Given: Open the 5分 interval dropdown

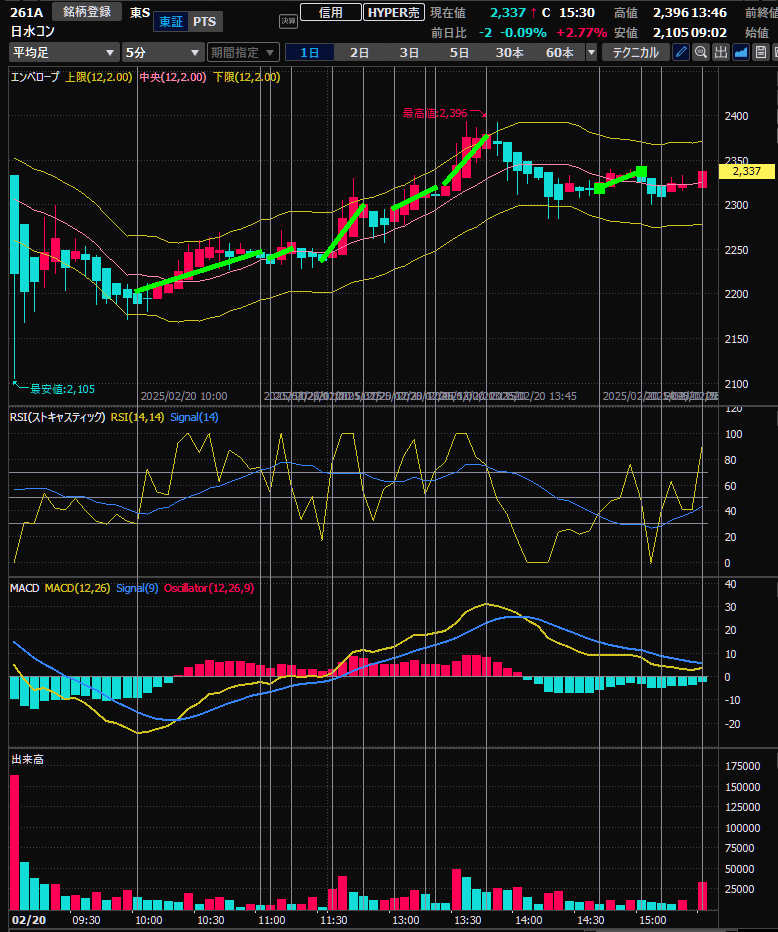Looking at the screenshot, I should pos(162,52).
